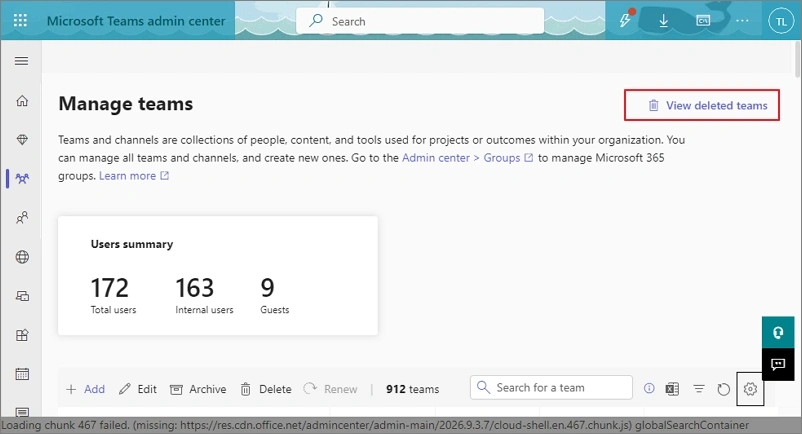Focus the Search for a team field

pos(551,387)
